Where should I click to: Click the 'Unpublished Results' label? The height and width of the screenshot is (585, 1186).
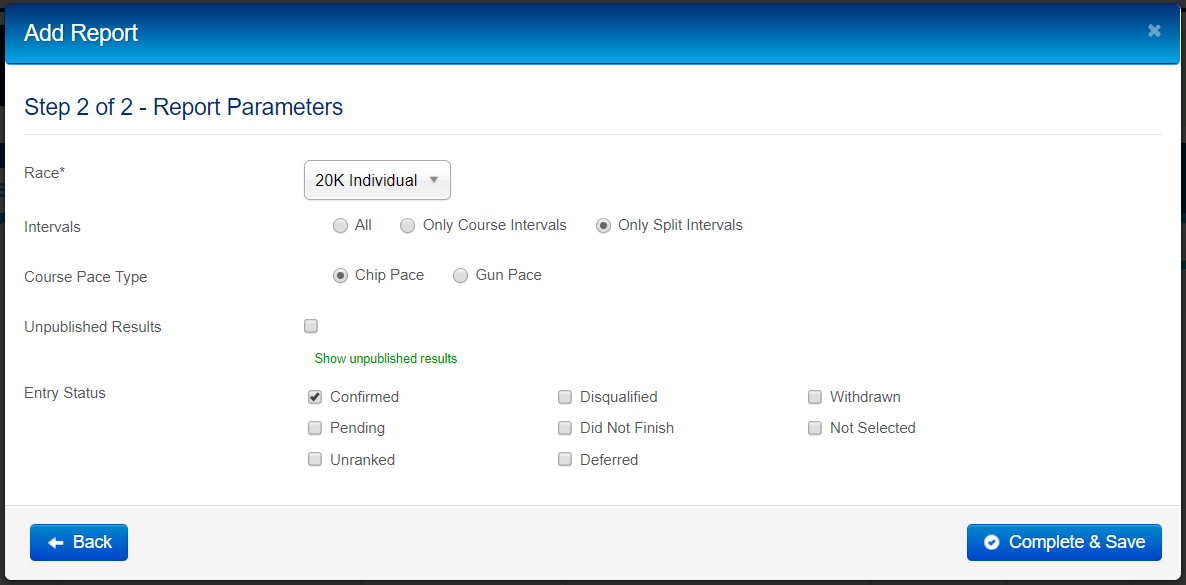click(93, 327)
